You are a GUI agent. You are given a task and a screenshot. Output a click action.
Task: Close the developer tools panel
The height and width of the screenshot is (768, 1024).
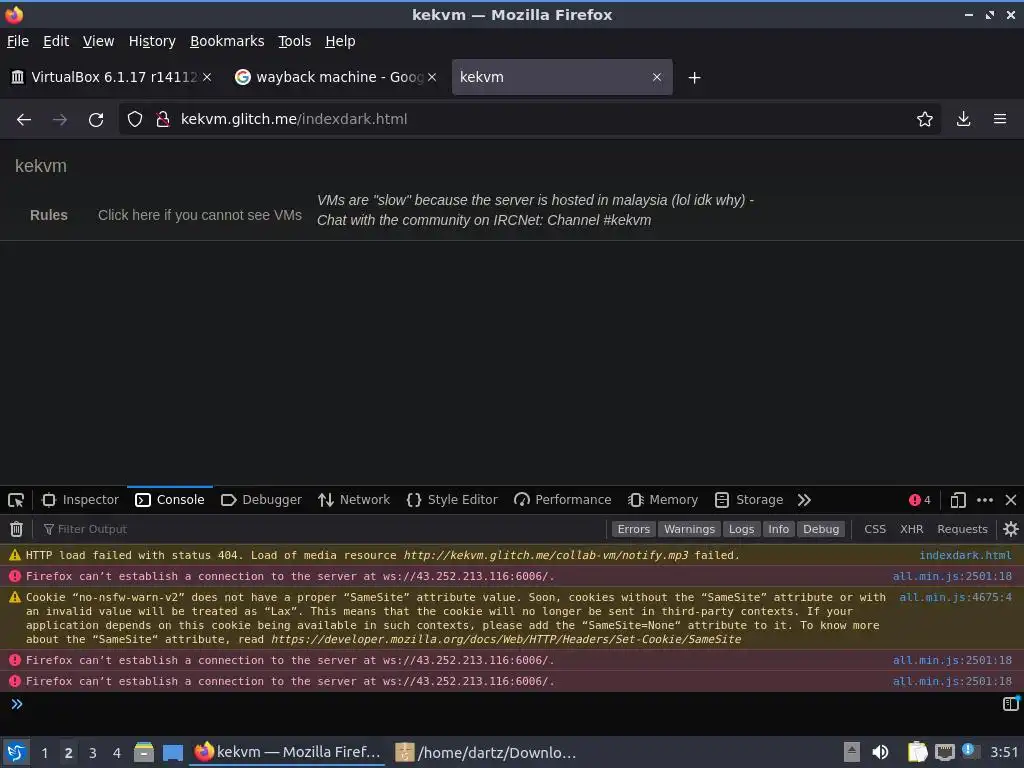pos(1011,500)
